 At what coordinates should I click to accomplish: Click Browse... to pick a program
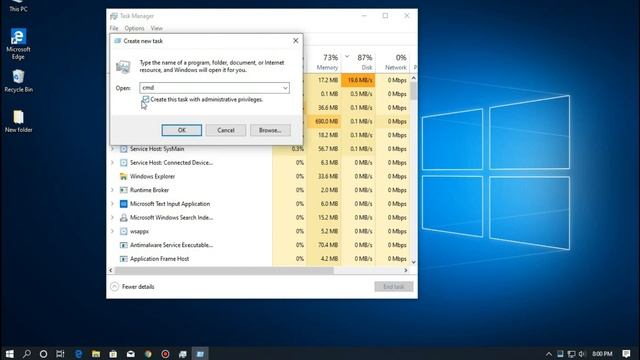270,130
